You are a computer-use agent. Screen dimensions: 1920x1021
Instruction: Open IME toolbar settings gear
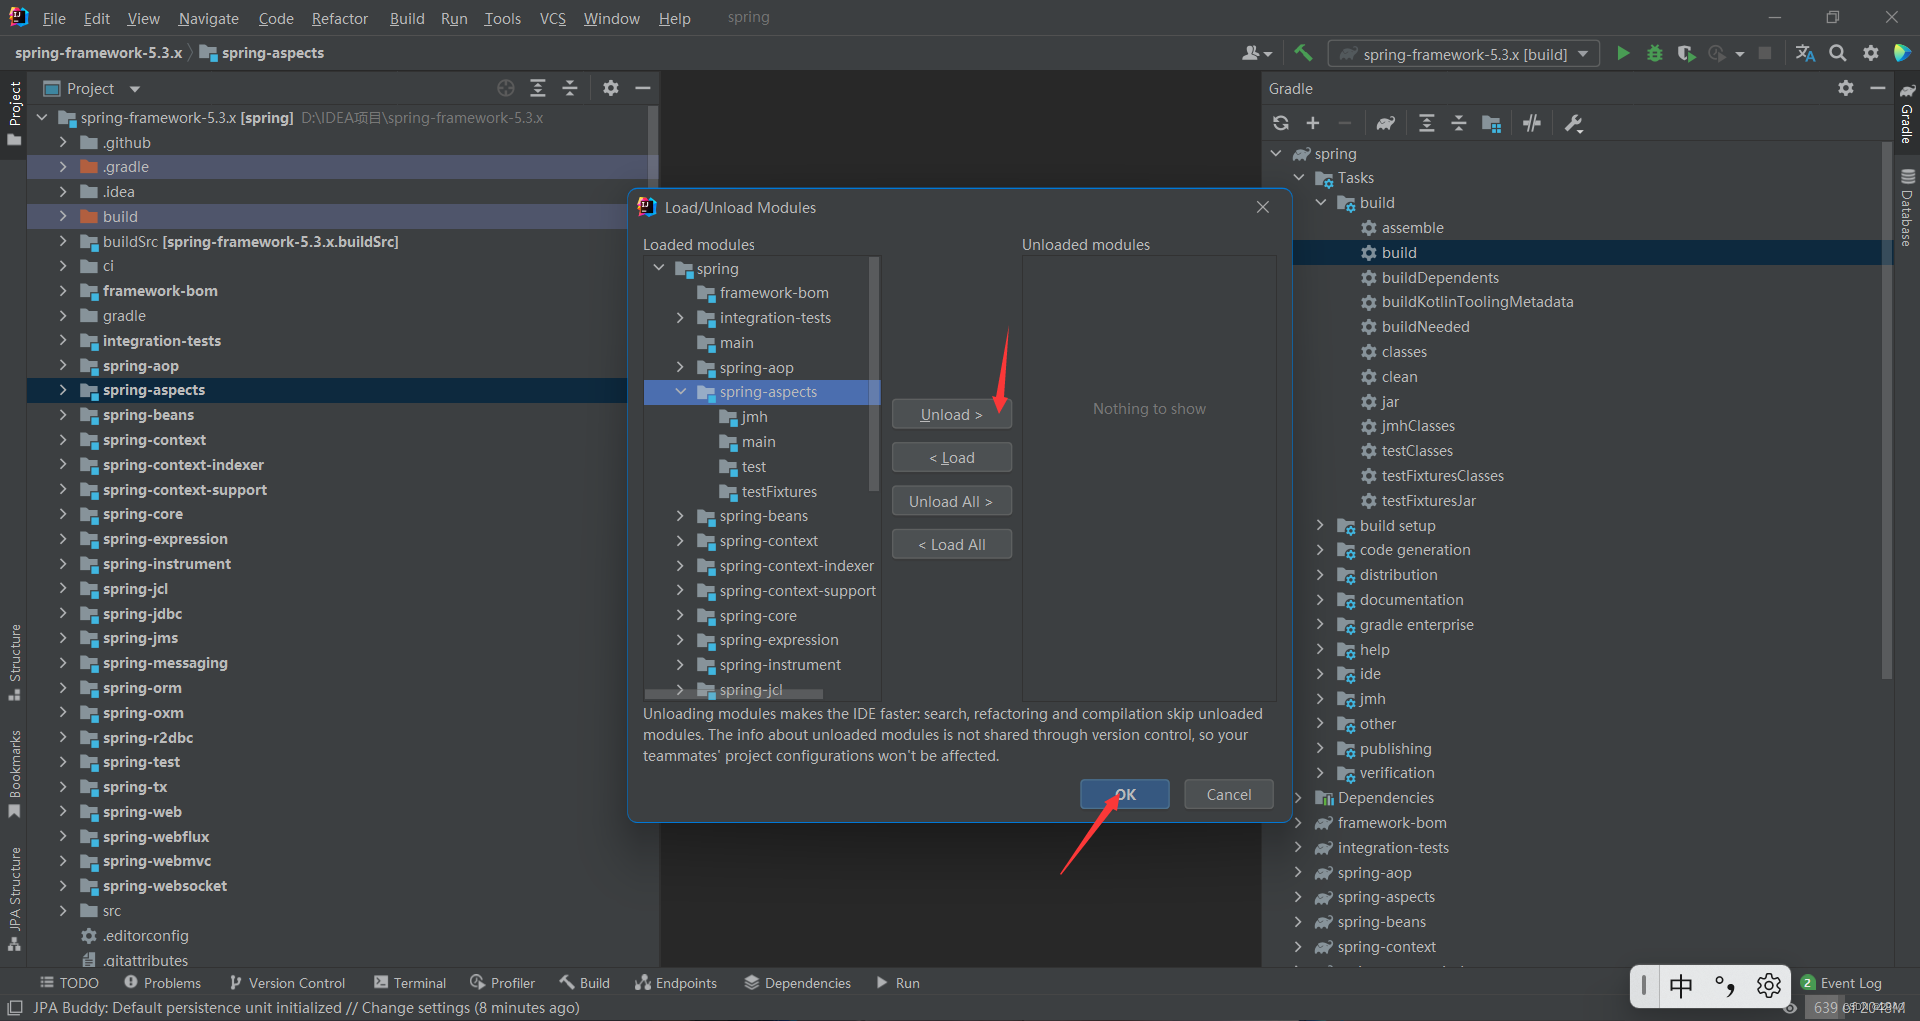click(1768, 986)
